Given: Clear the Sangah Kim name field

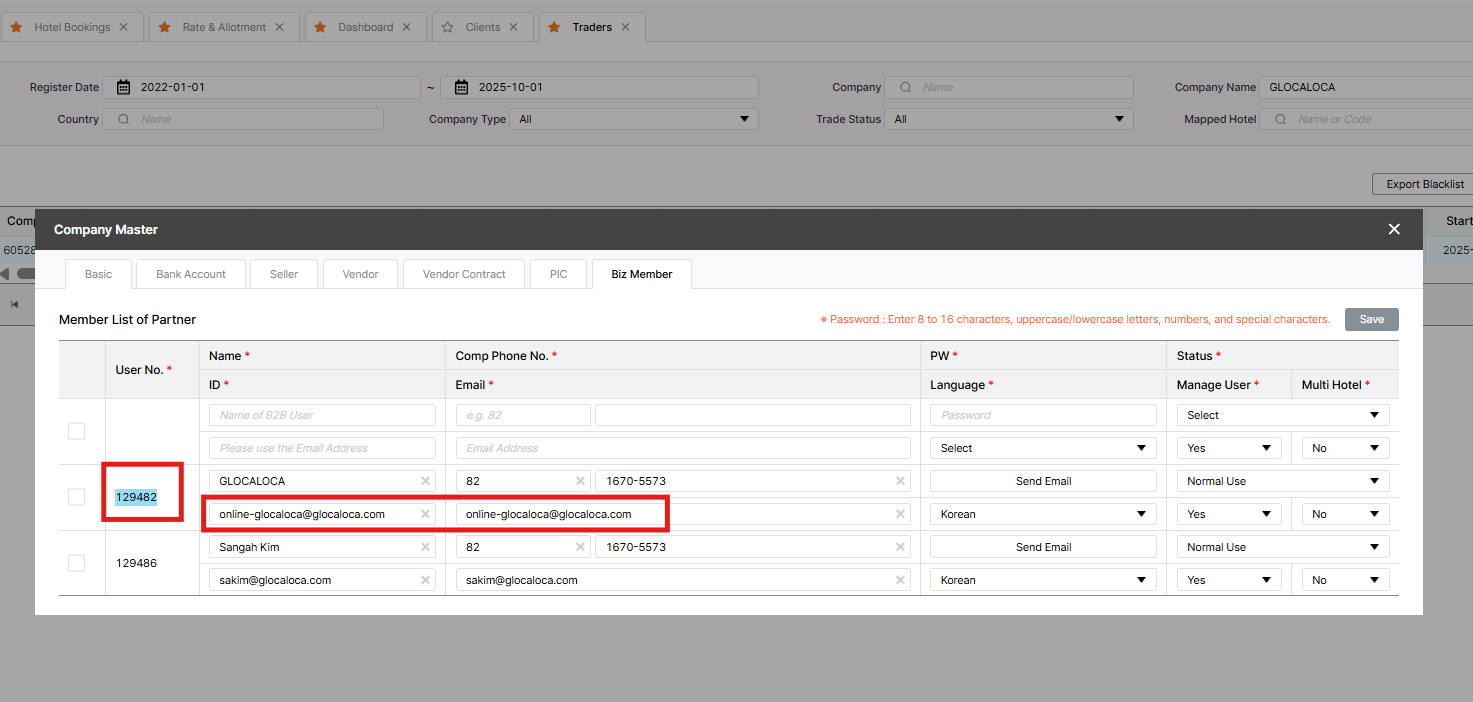Looking at the screenshot, I should click(x=425, y=547).
